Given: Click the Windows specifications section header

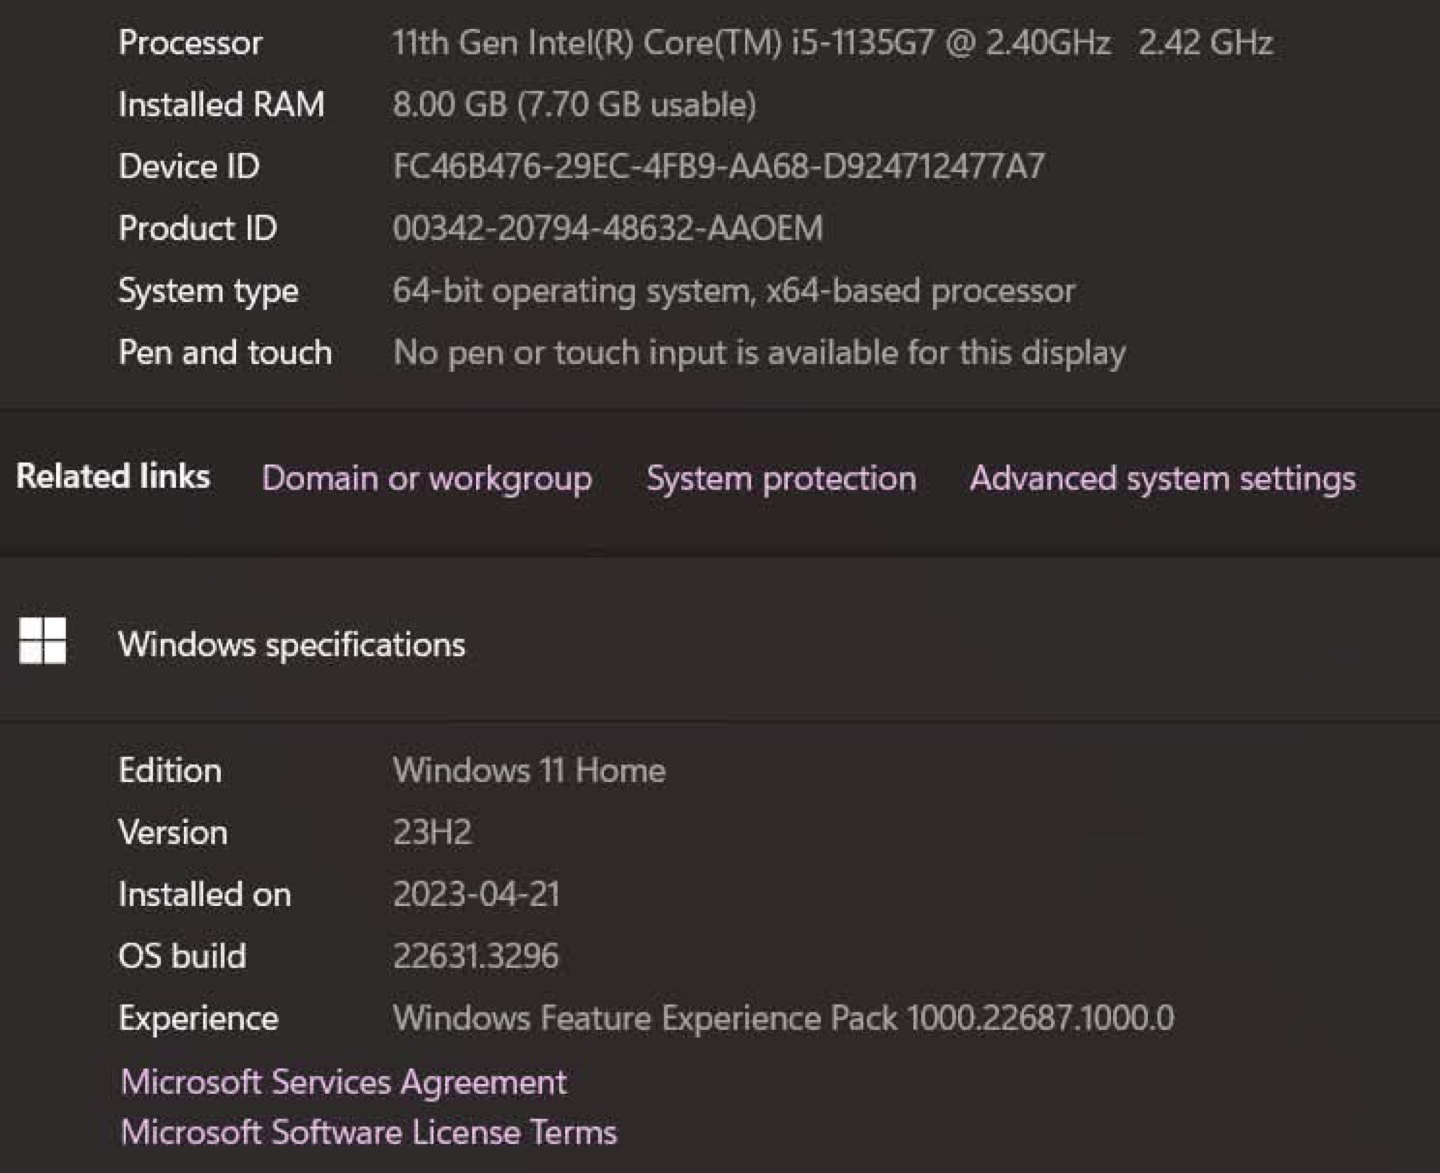Looking at the screenshot, I should click(x=292, y=645).
